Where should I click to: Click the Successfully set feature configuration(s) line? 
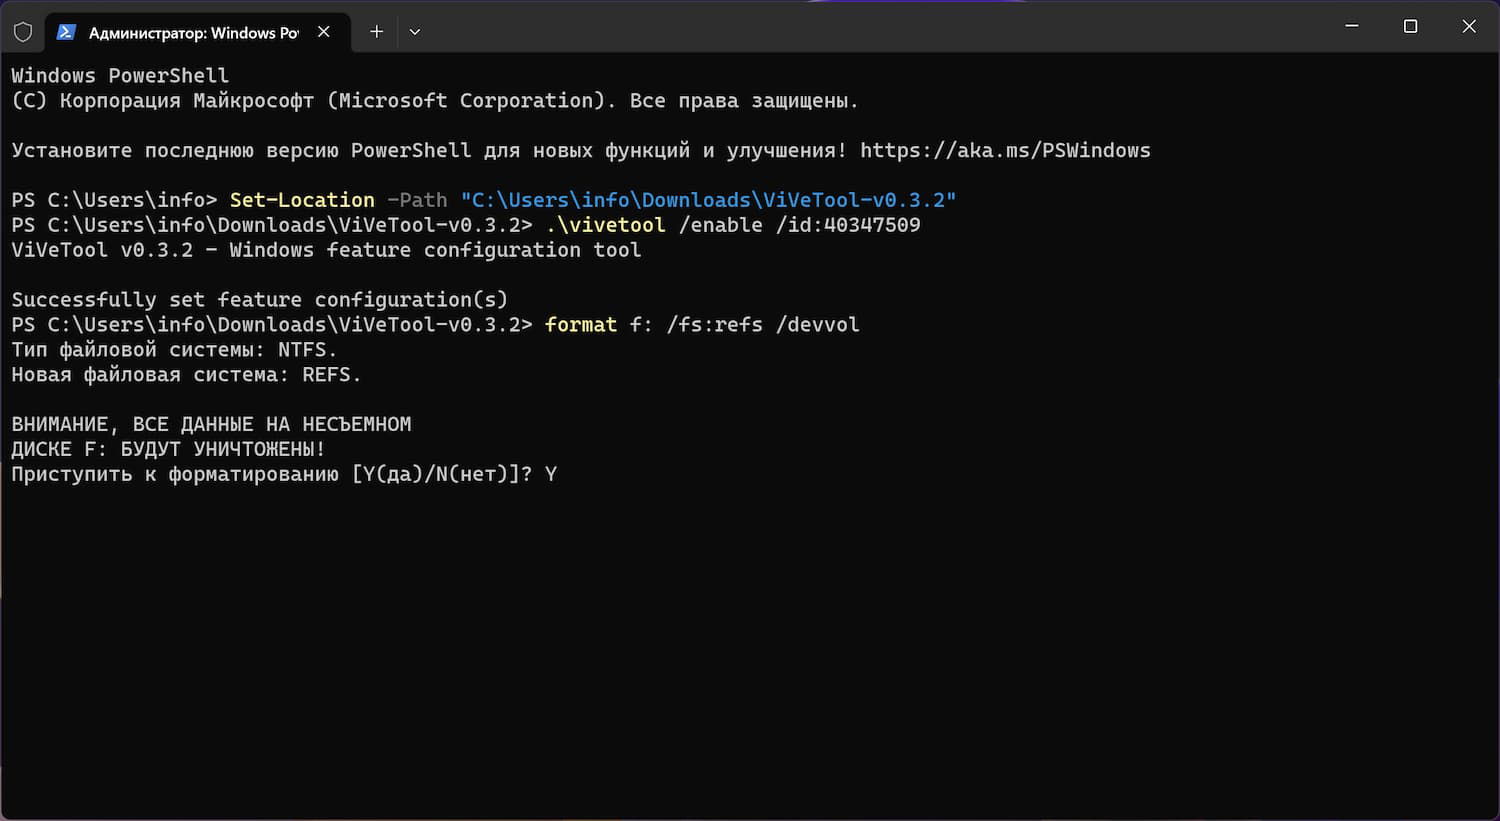tap(259, 300)
